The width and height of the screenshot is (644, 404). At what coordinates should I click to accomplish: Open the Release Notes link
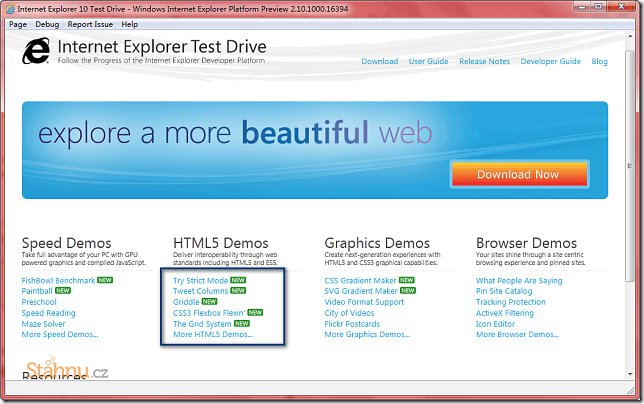(485, 61)
